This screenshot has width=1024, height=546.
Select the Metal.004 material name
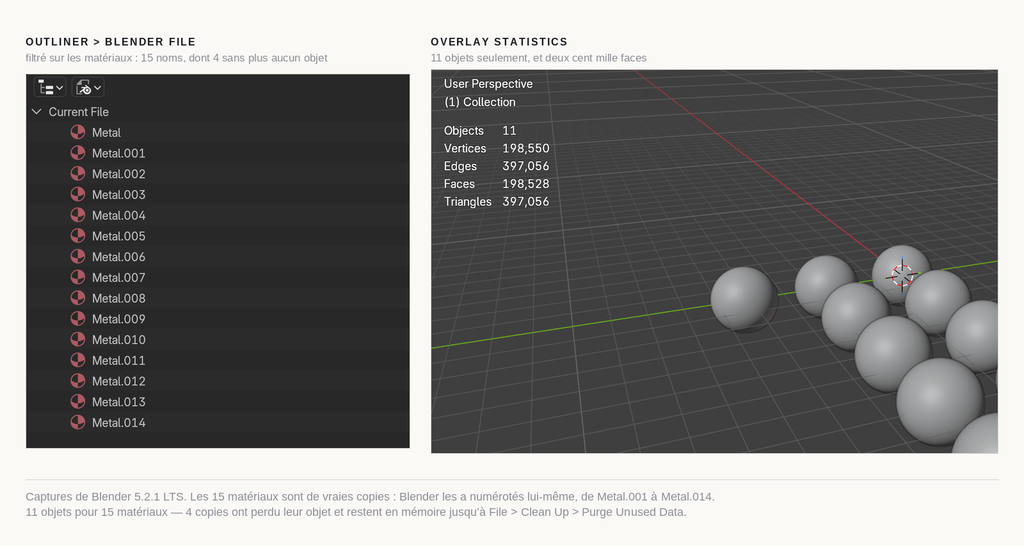coord(119,216)
